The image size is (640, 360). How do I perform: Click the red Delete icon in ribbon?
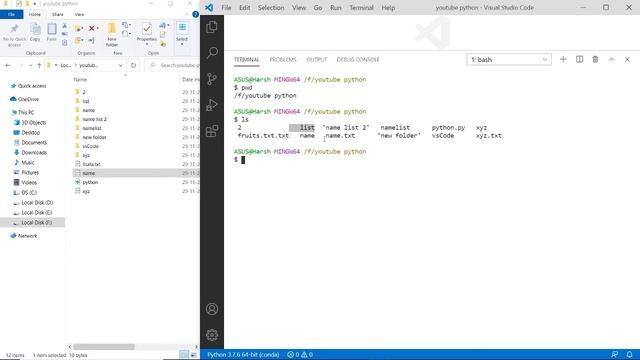91,28
